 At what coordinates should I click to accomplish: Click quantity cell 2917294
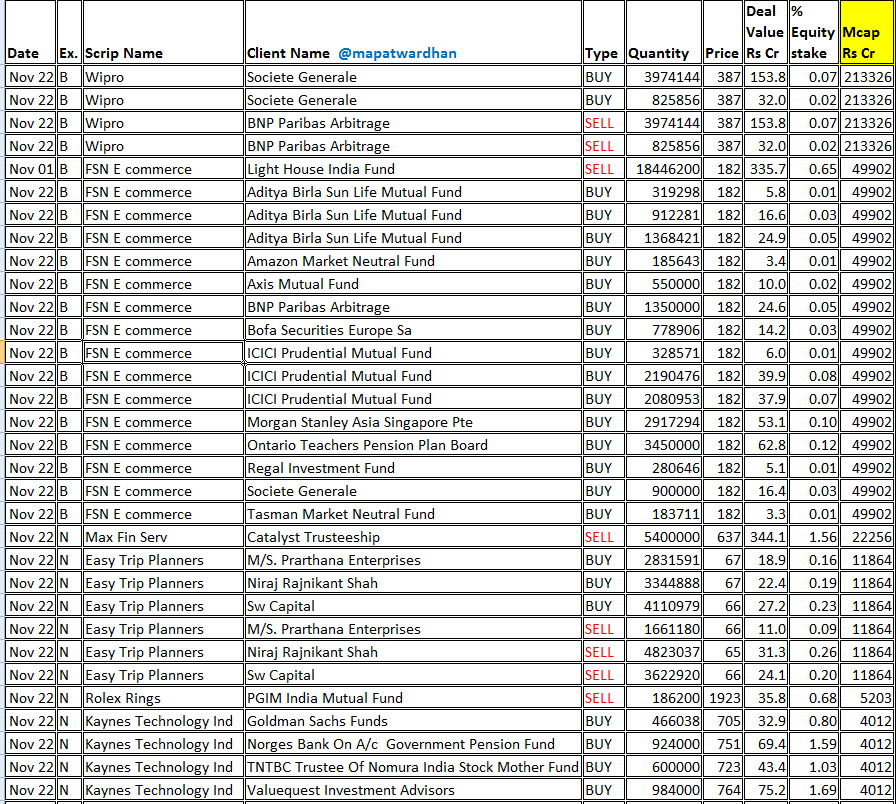663,422
